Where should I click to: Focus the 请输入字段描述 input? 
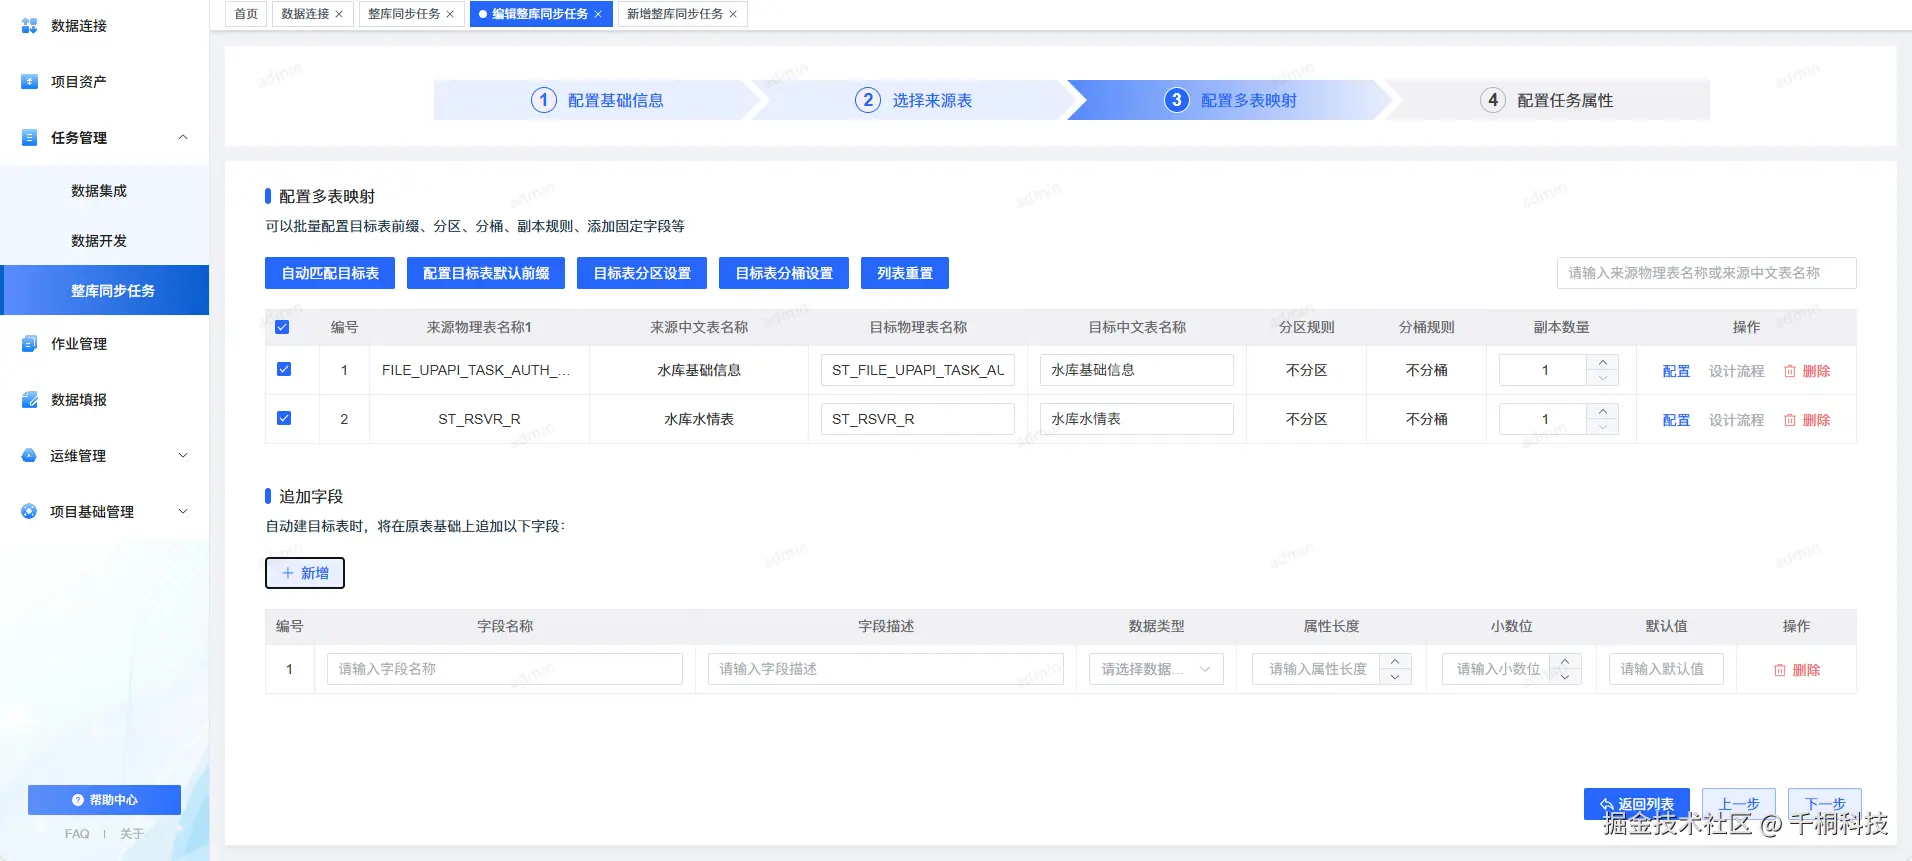885,669
